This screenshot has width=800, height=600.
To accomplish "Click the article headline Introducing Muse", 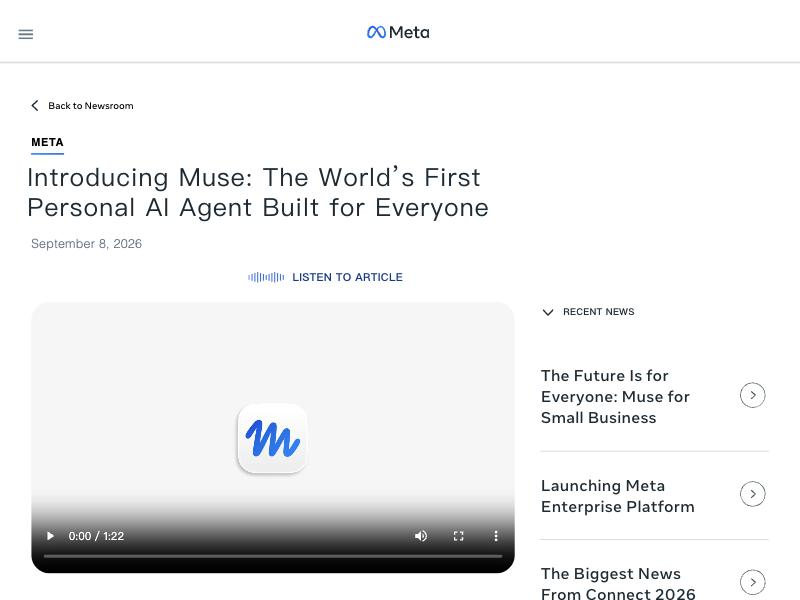I will (x=258, y=192).
